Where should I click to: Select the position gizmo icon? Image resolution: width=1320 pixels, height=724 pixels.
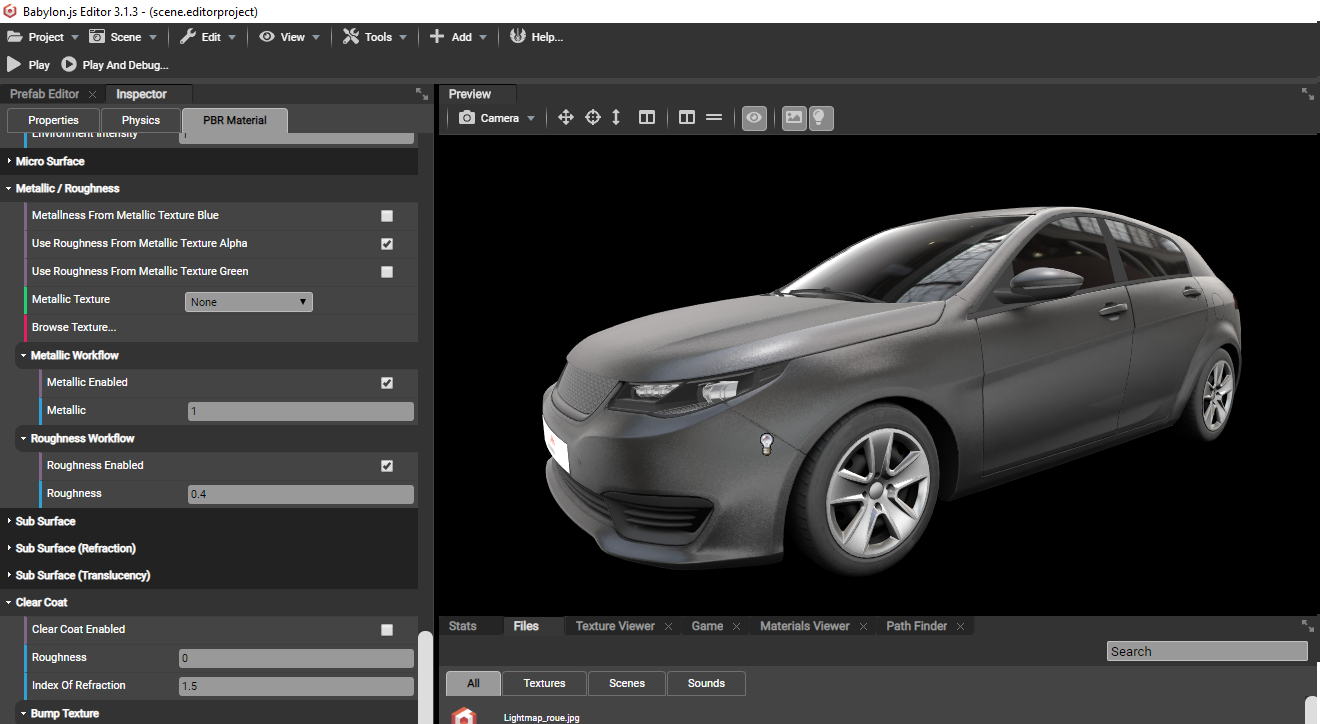pos(566,117)
